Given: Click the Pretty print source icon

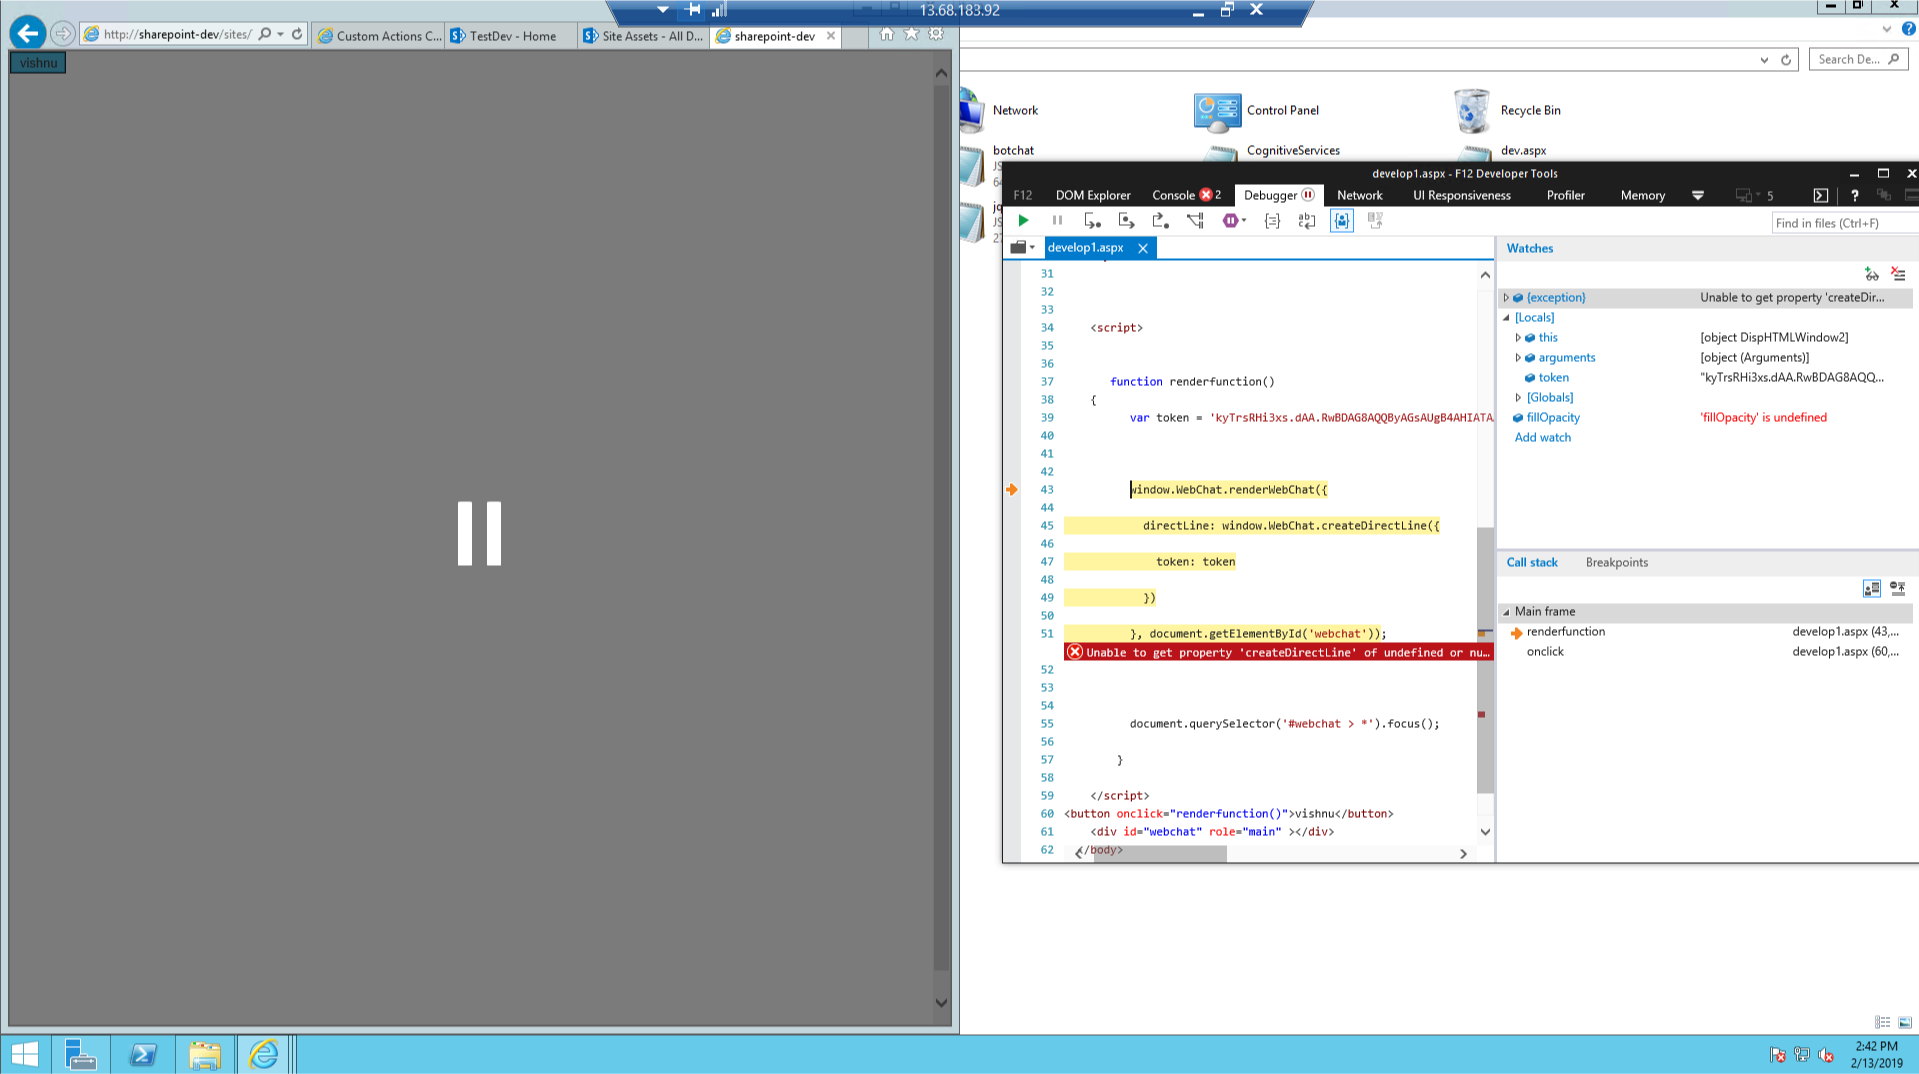Looking at the screenshot, I should [x=1271, y=220].
